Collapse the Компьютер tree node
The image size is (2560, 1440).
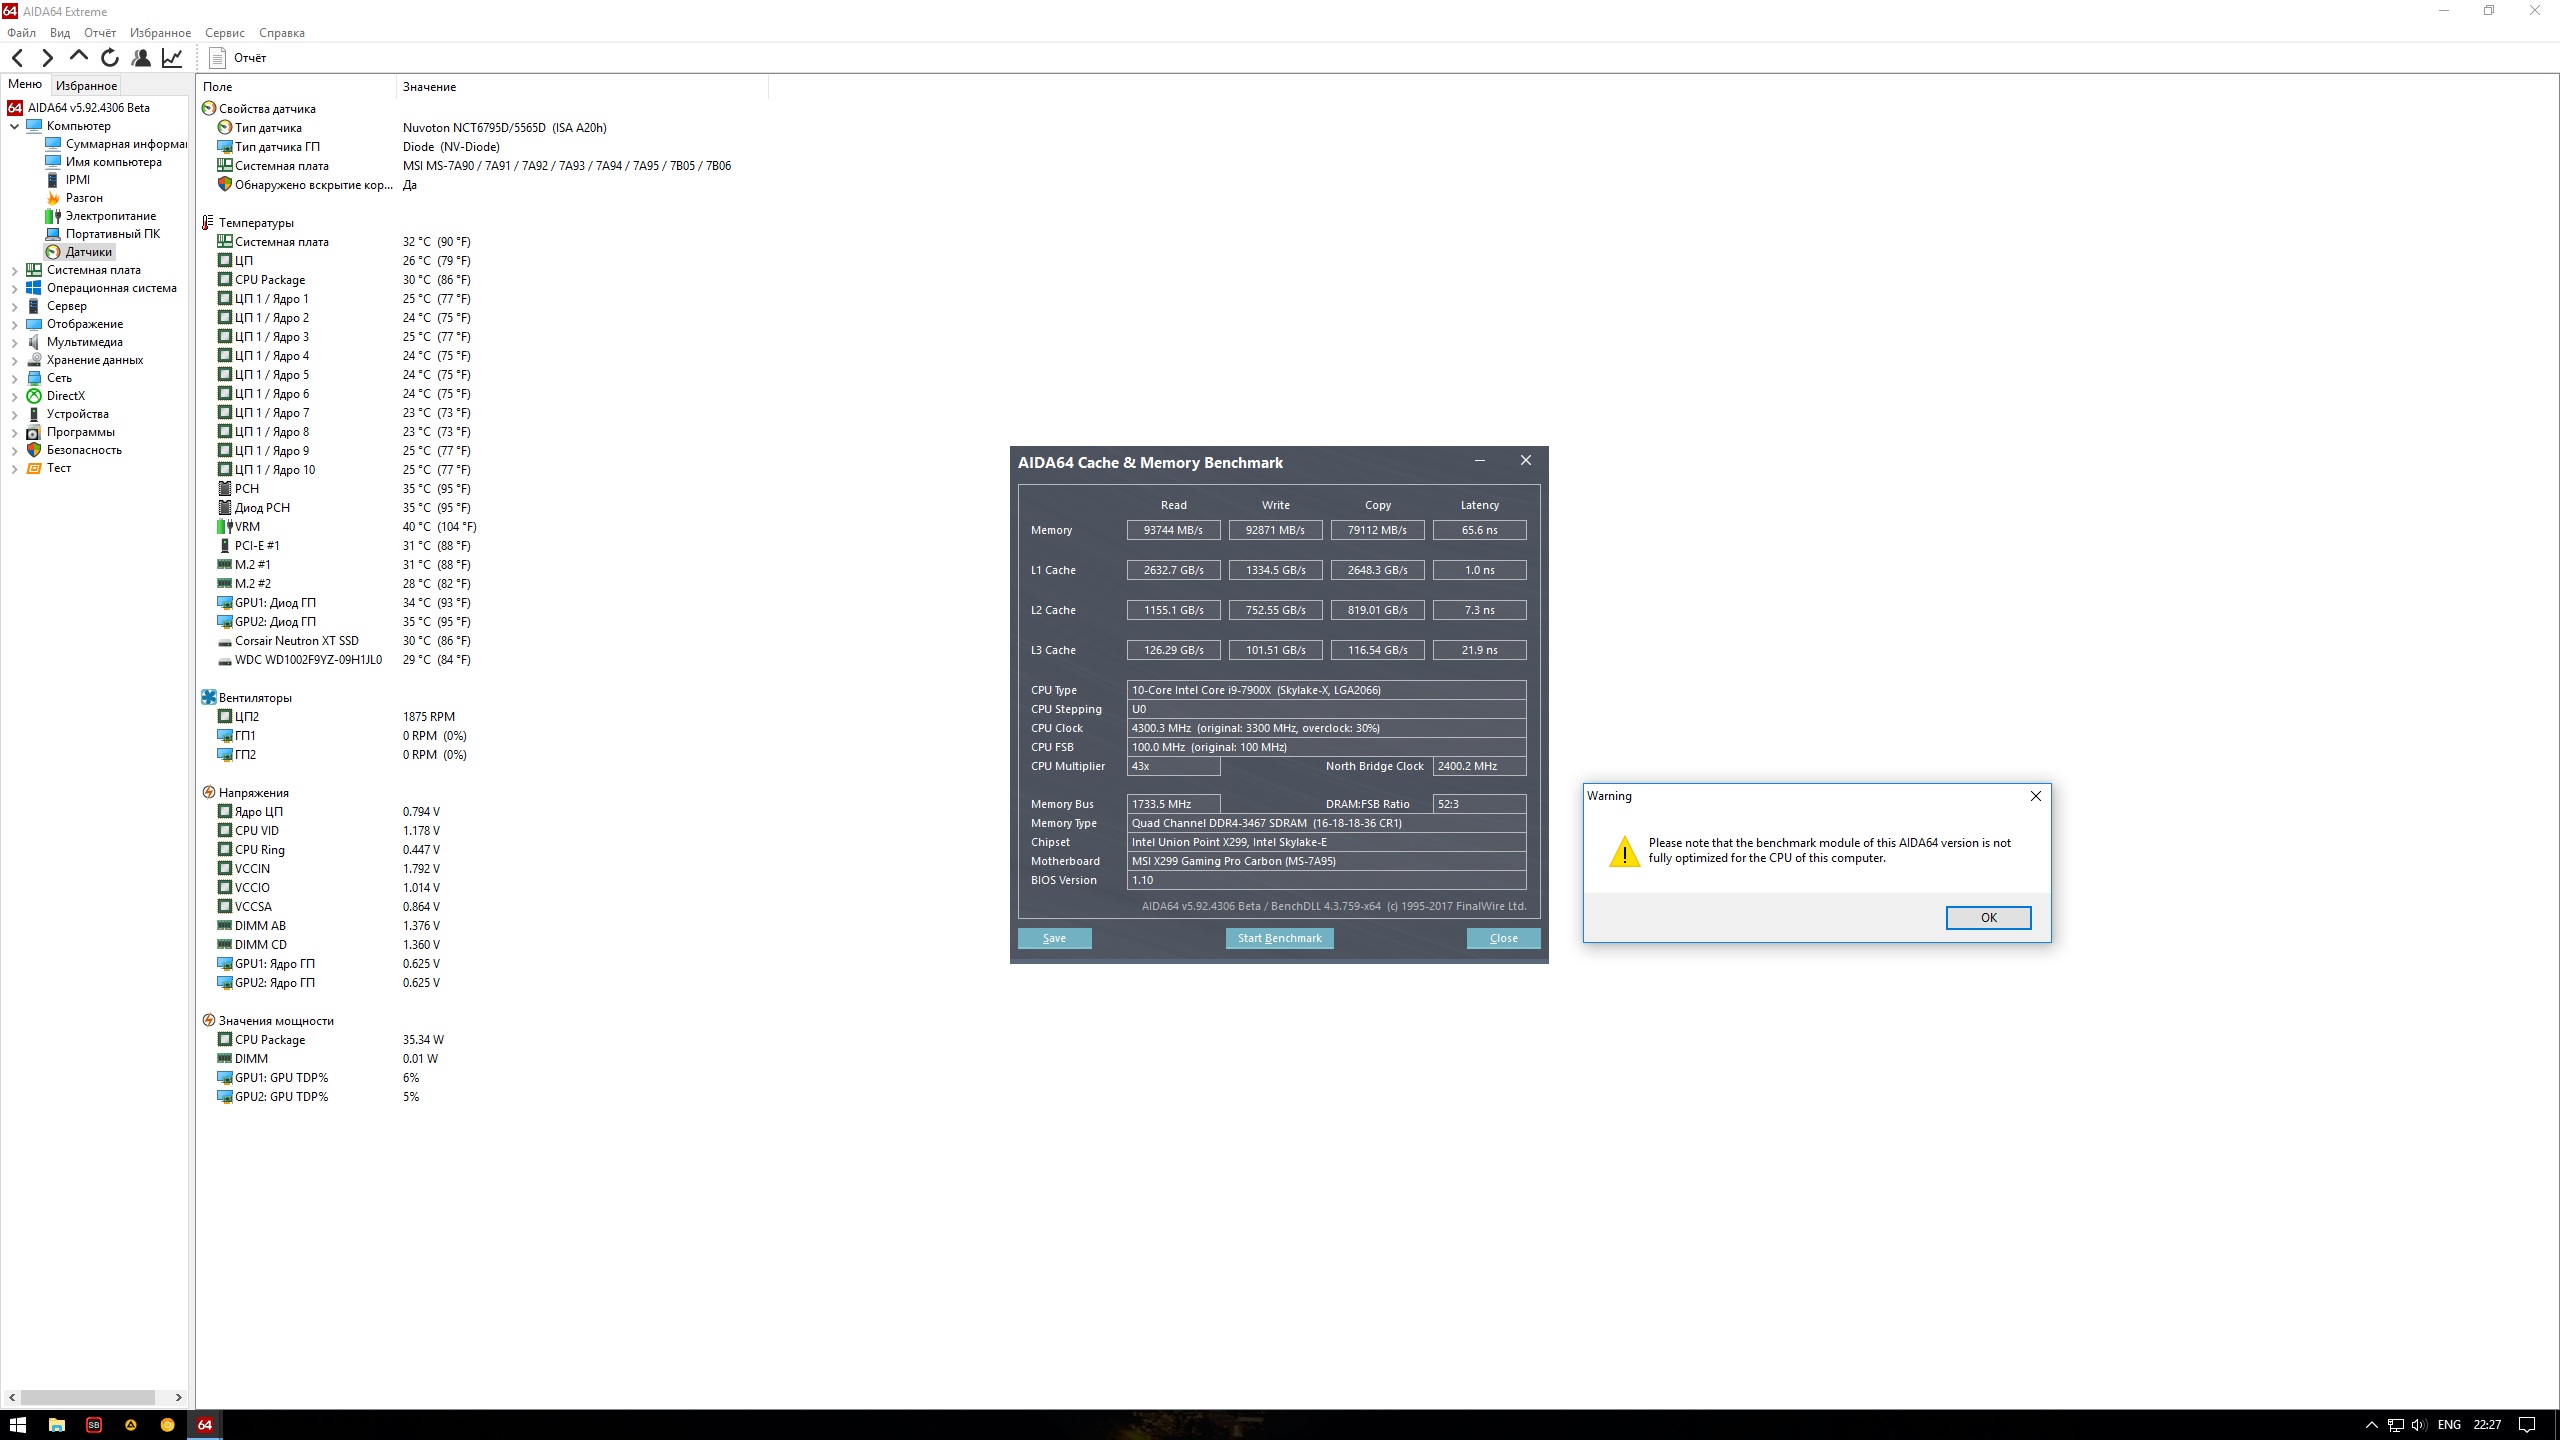(x=14, y=127)
